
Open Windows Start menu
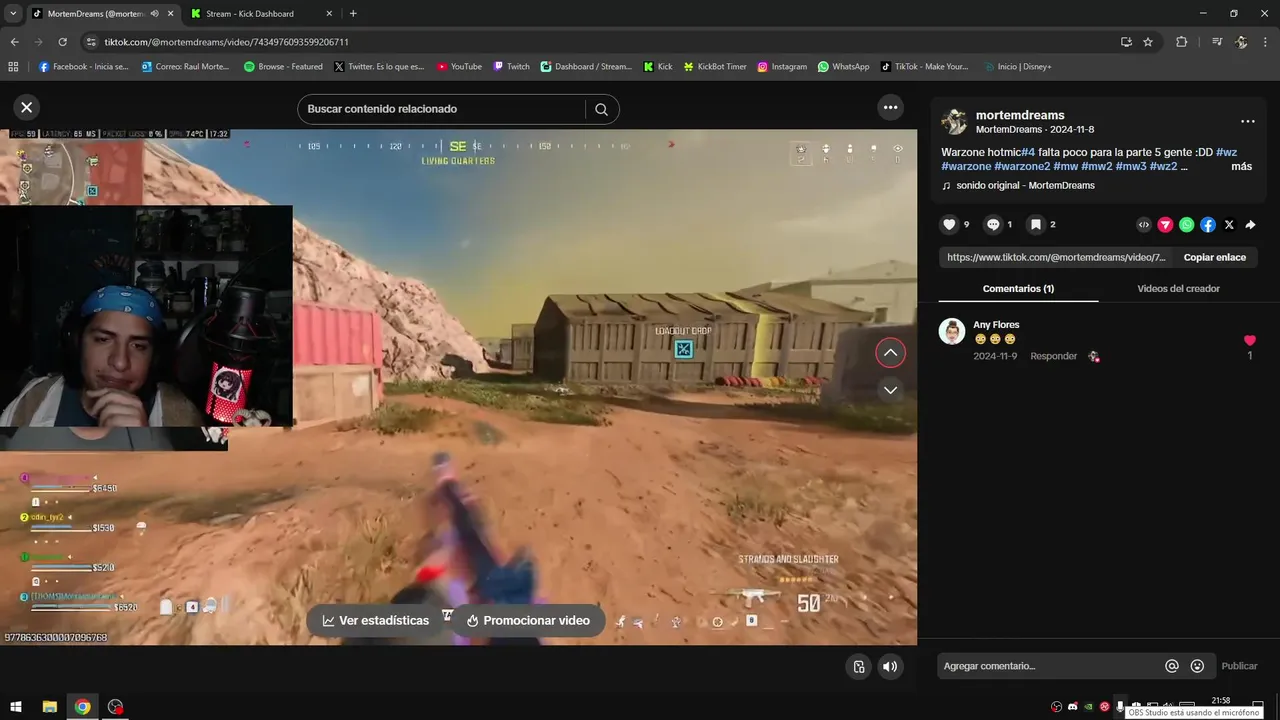pos(16,707)
